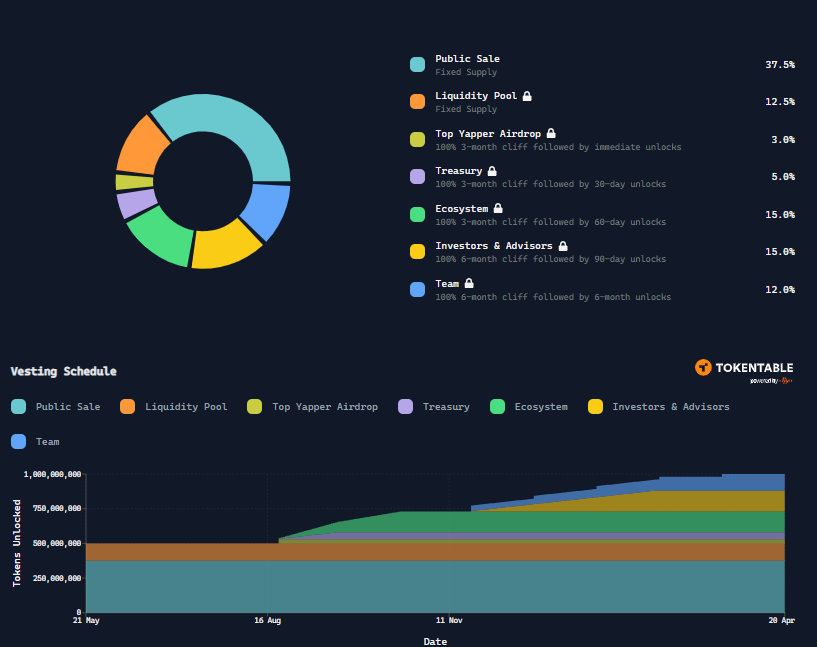Viewport: 817px width, 647px height.
Task: Toggle Team series in vesting chart legend
Action: click(35, 442)
